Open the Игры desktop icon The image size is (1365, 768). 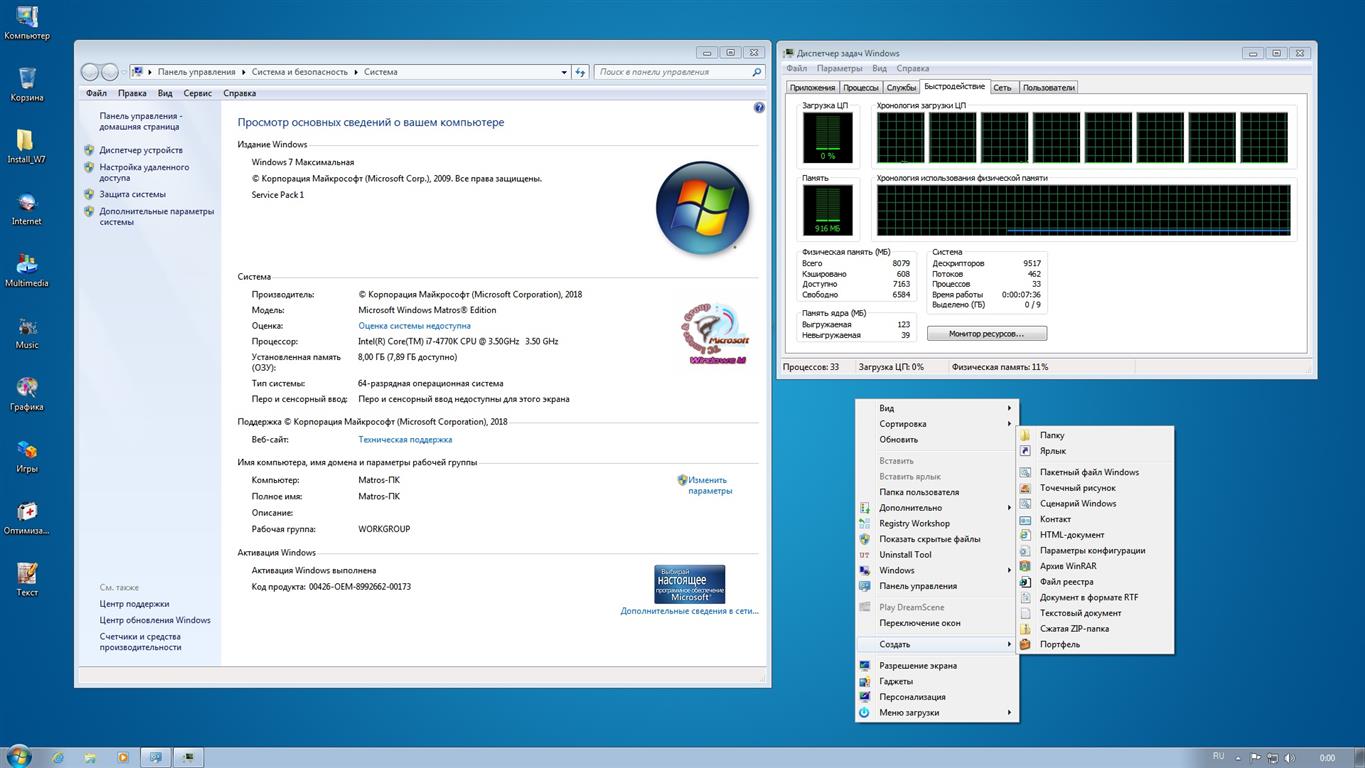click(x=26, y=451)
